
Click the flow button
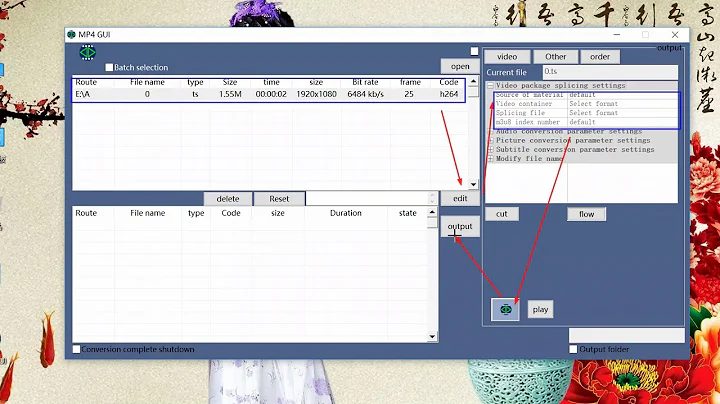(586, 214)
